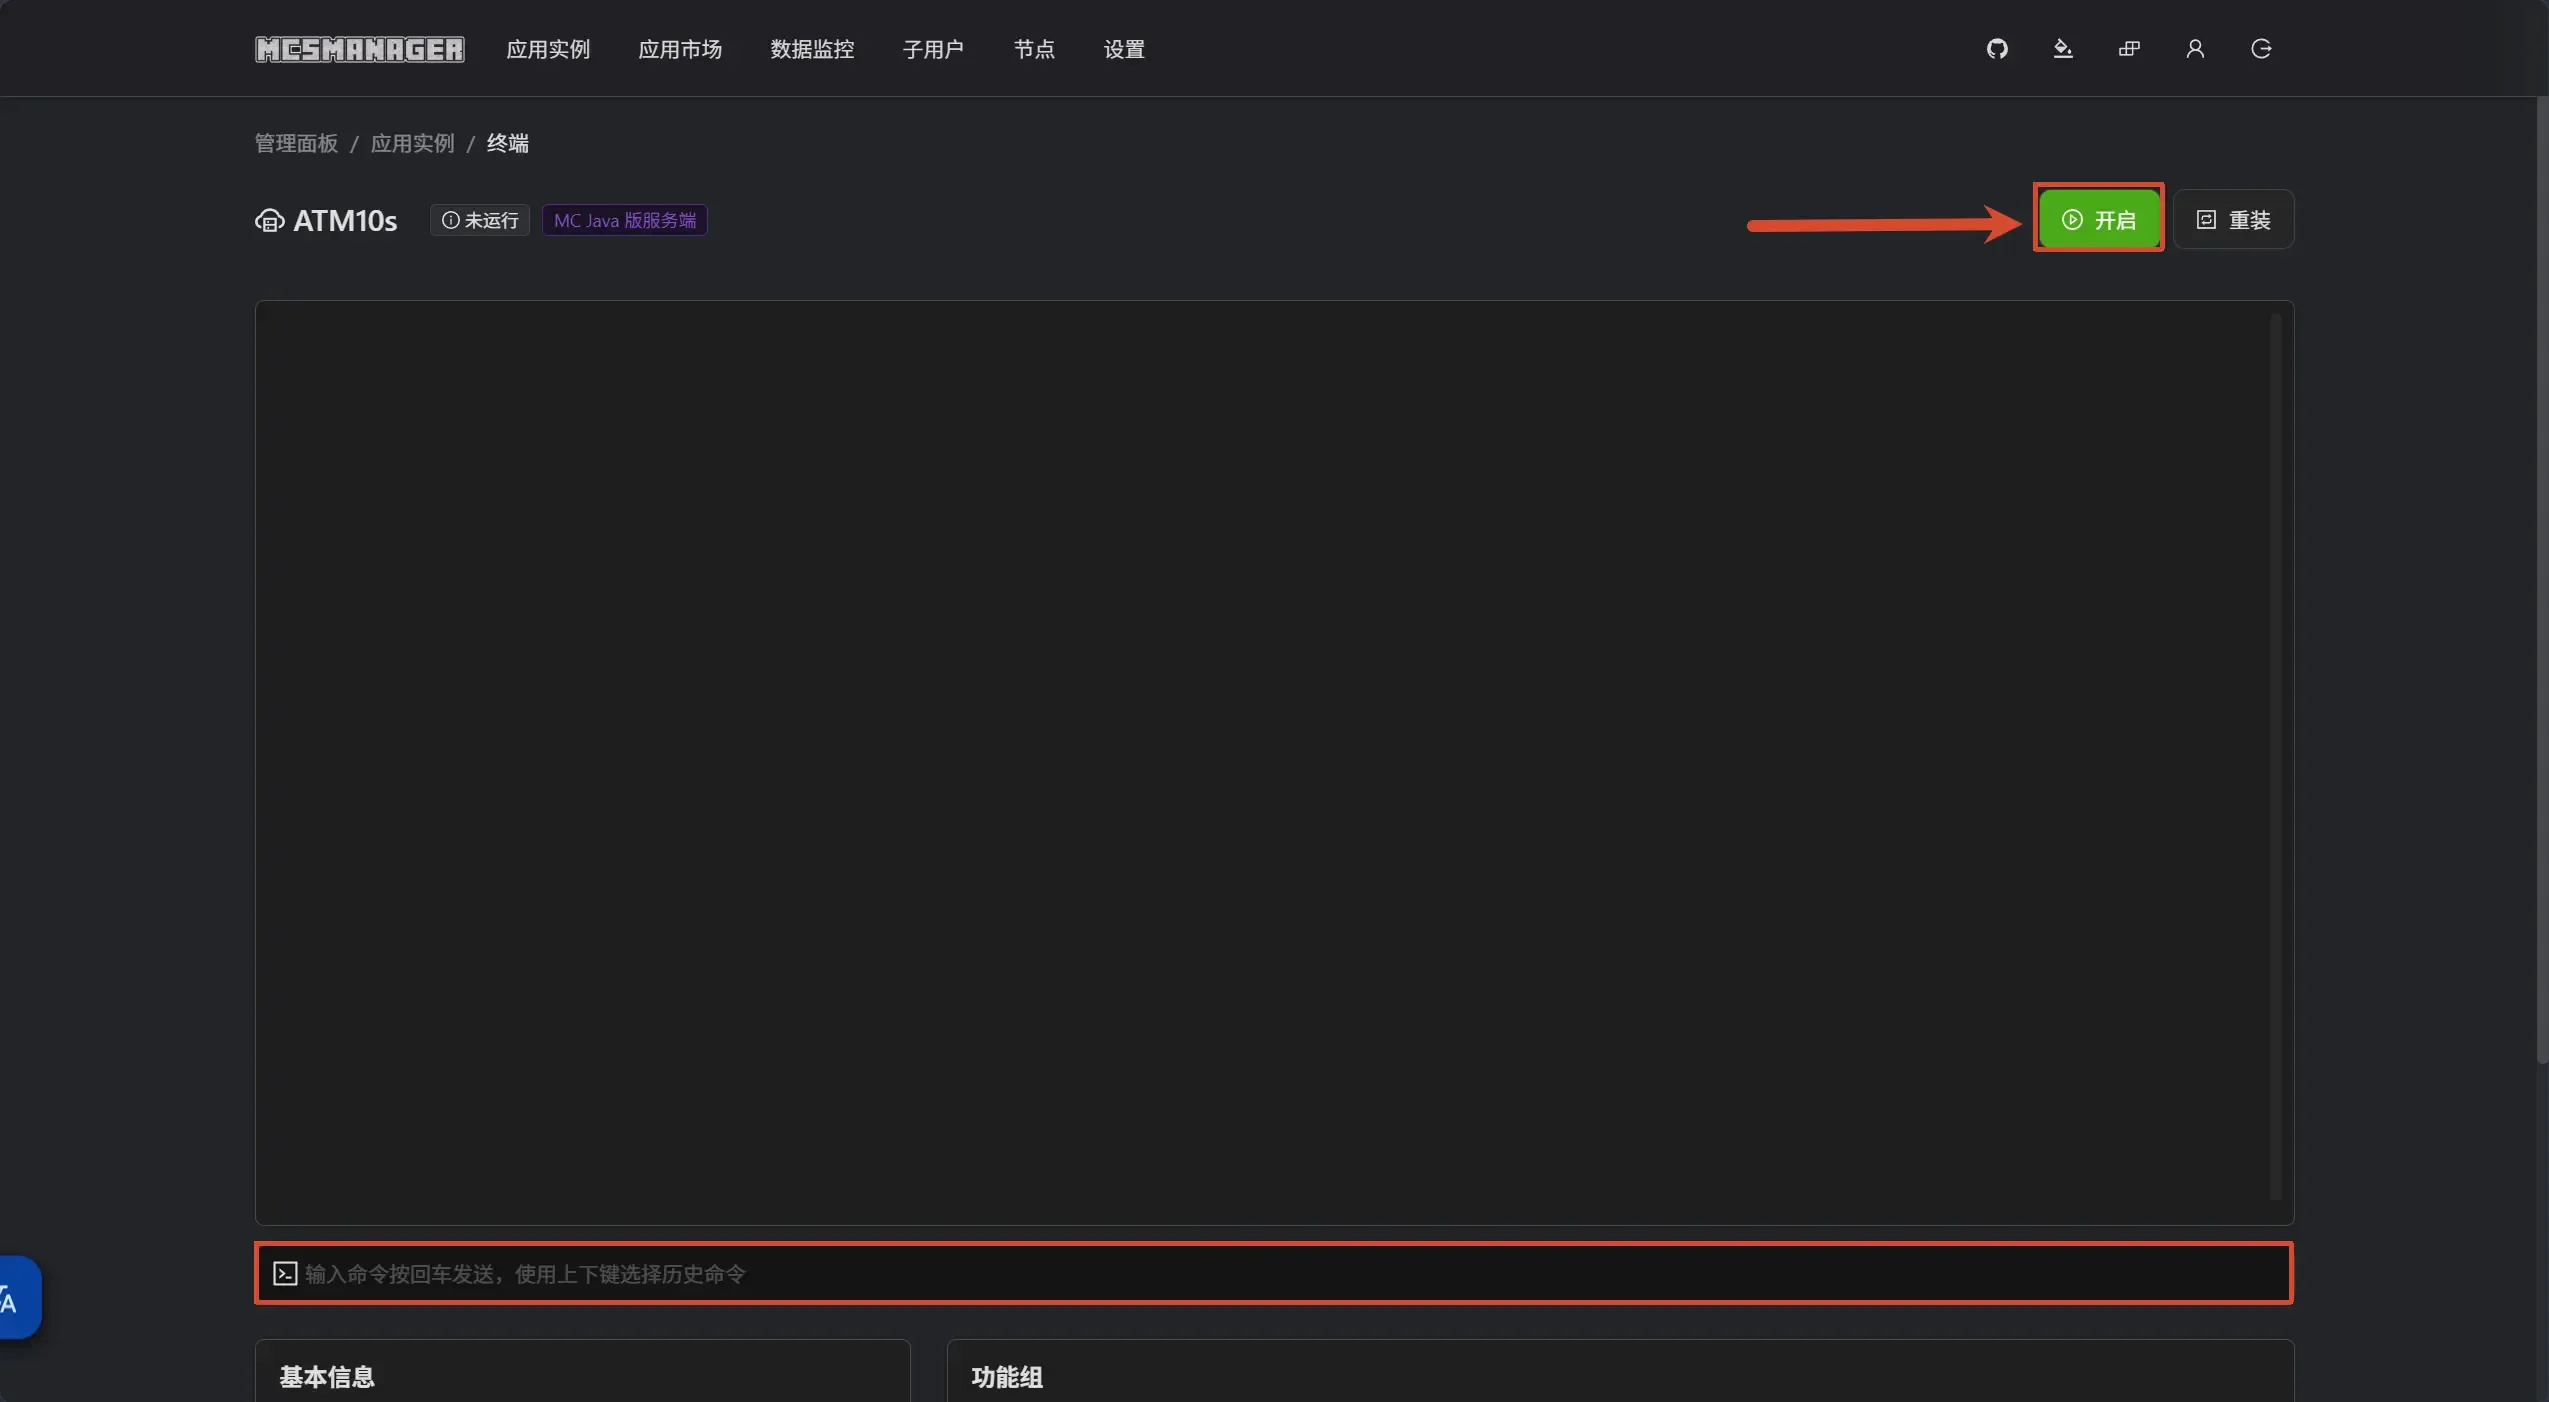Screen dimensions: 2549x1402
Task: Open the 子用户 menu
Action: [933, 49]
